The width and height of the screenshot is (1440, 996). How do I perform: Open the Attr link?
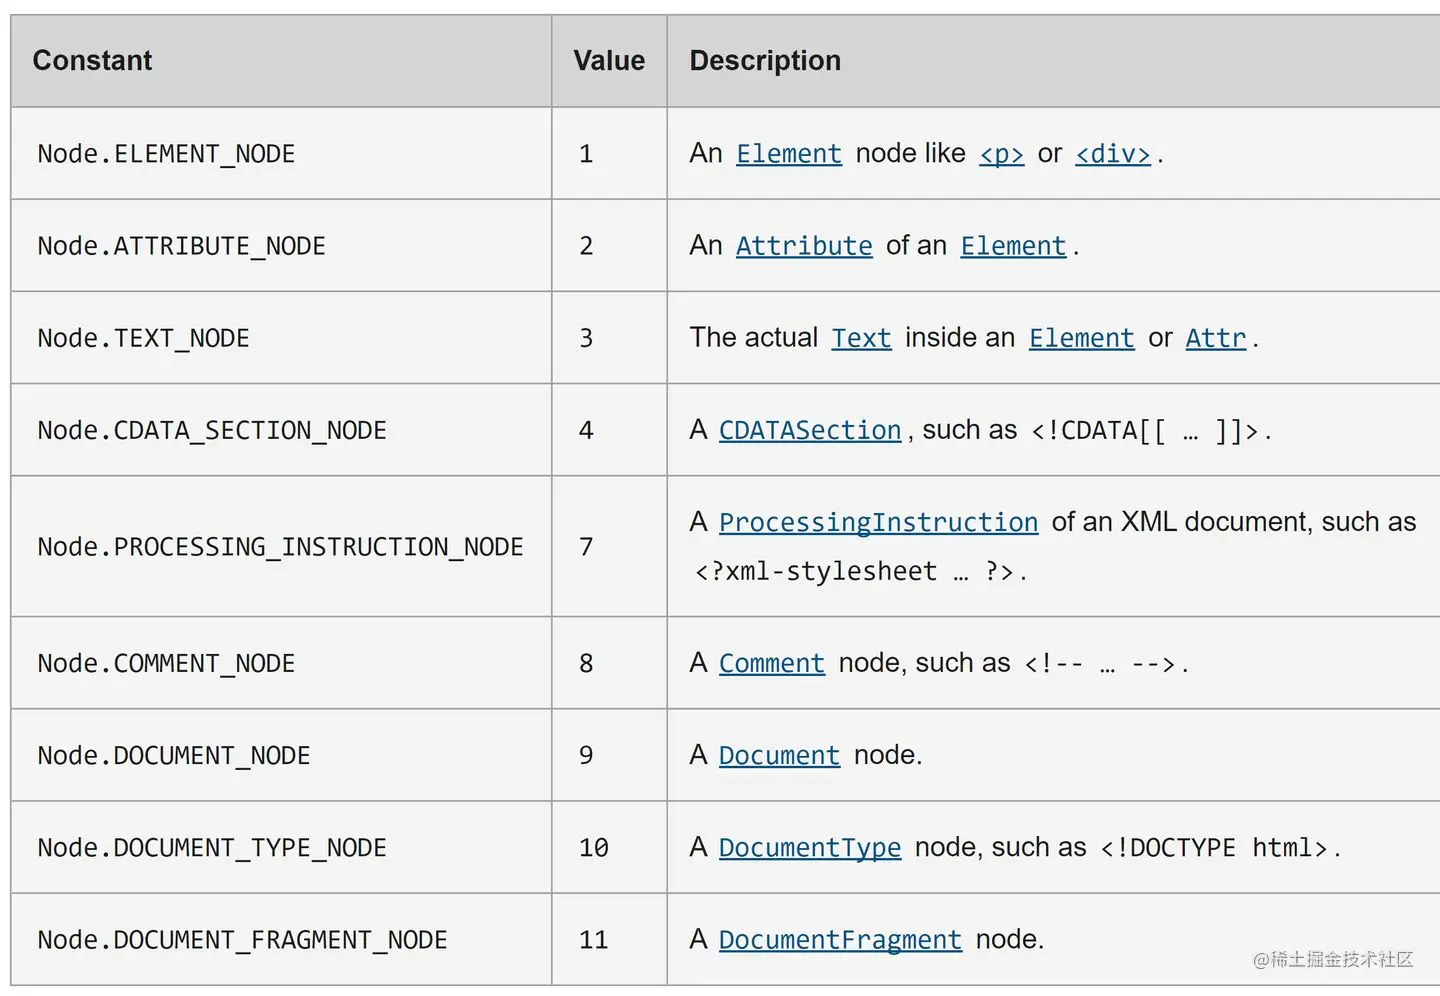coord(1215,338)
